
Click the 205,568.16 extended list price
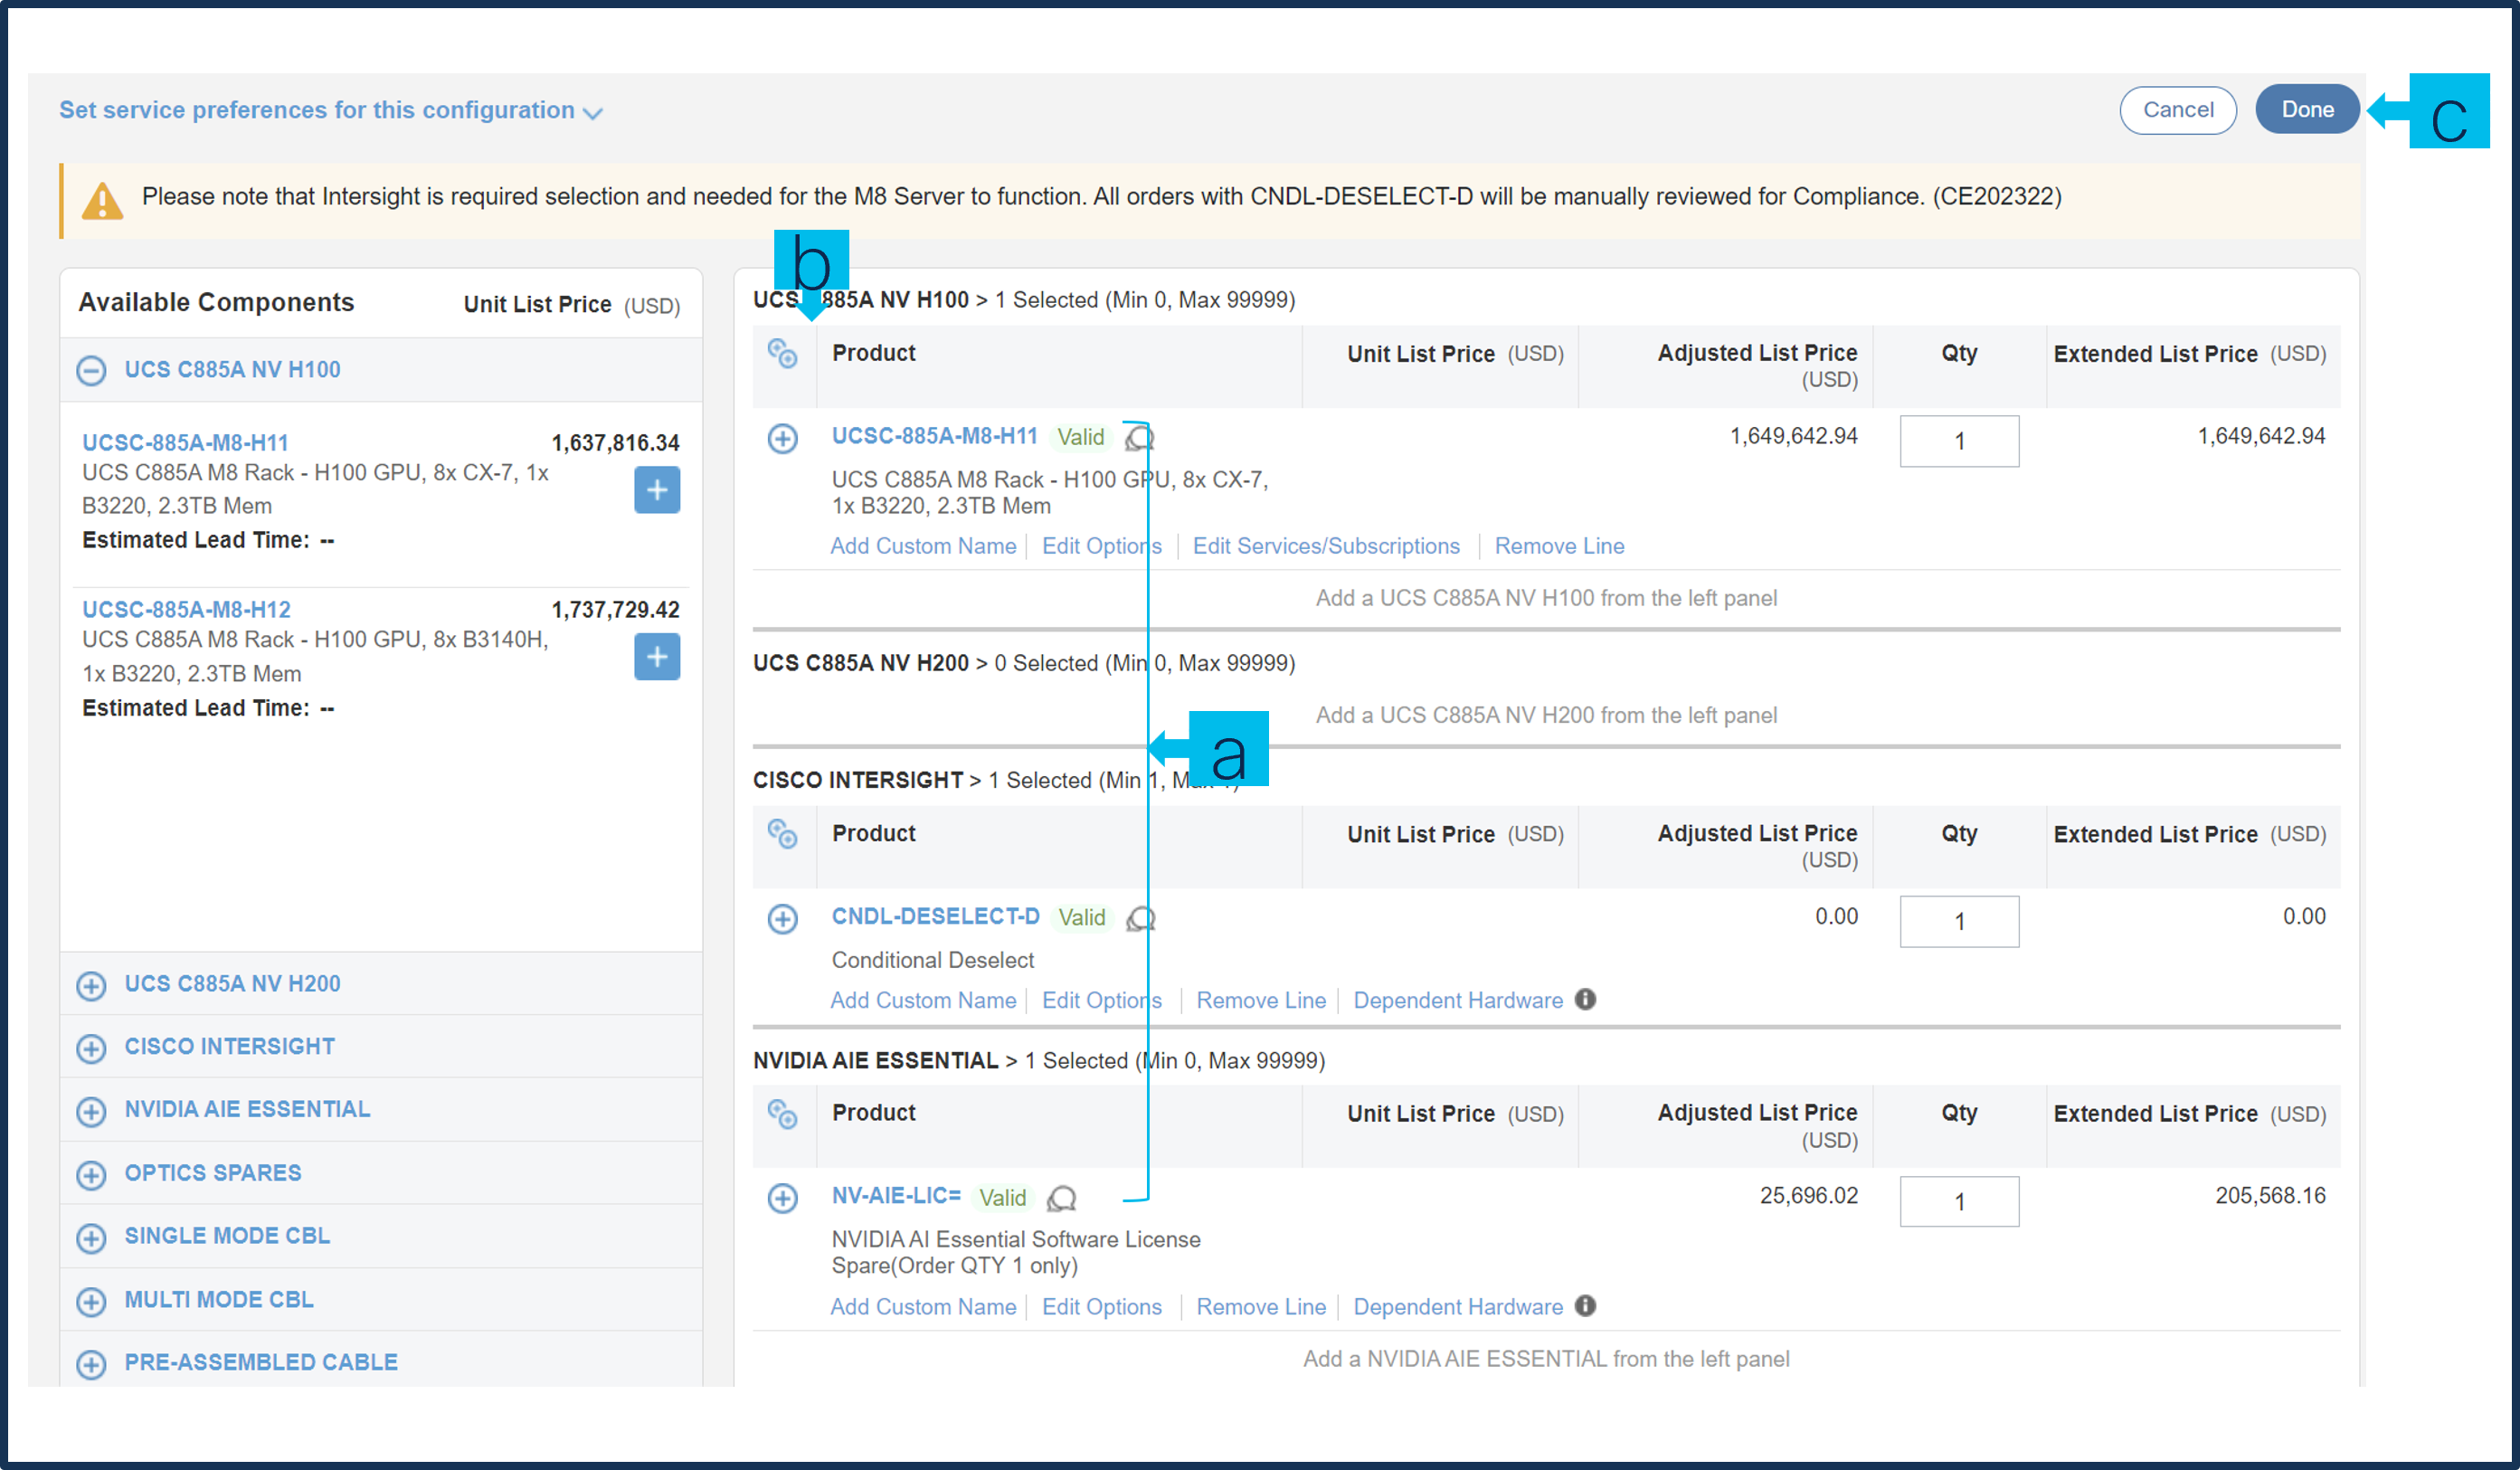[x=2270, y=1196]
